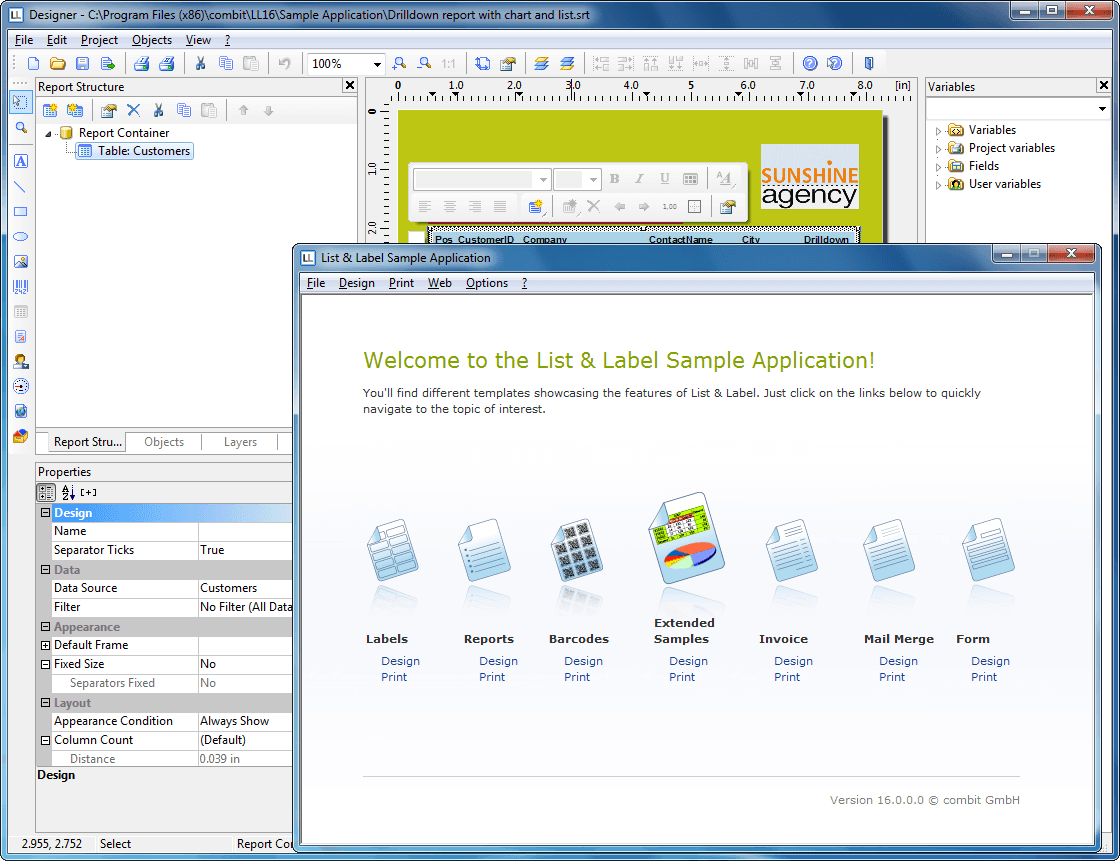This screenshot has width=1120, height=861.
Task: Click the Undo arrow icon in toolbar
Action: (x=284, y=64)
